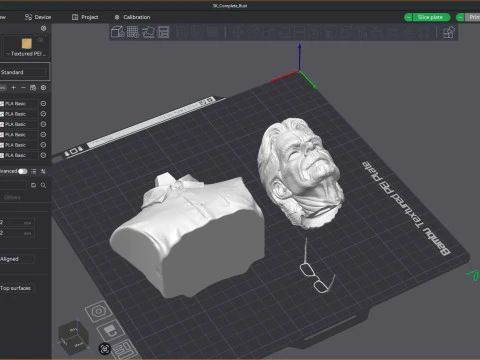Click the Textured PEI plate color thumbnail
The width and height of the screenshot is (480, 360).
coord(27,44)
